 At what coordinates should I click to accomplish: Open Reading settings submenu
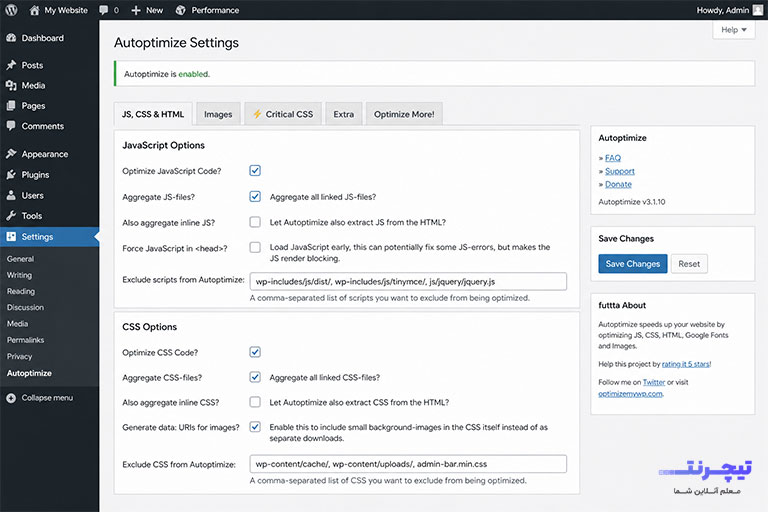(21, 292)
